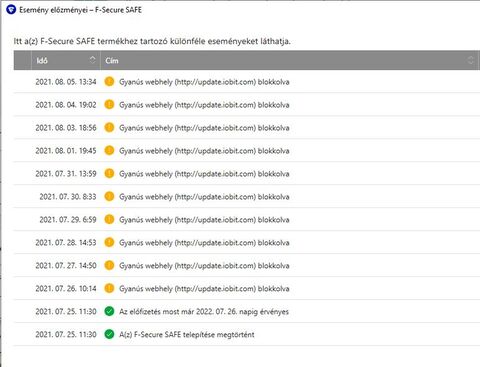Select the 2021. 08. 01. 19:45 blocked website row
This screenshot has height=367, width=480.
[x=247, y=151]
